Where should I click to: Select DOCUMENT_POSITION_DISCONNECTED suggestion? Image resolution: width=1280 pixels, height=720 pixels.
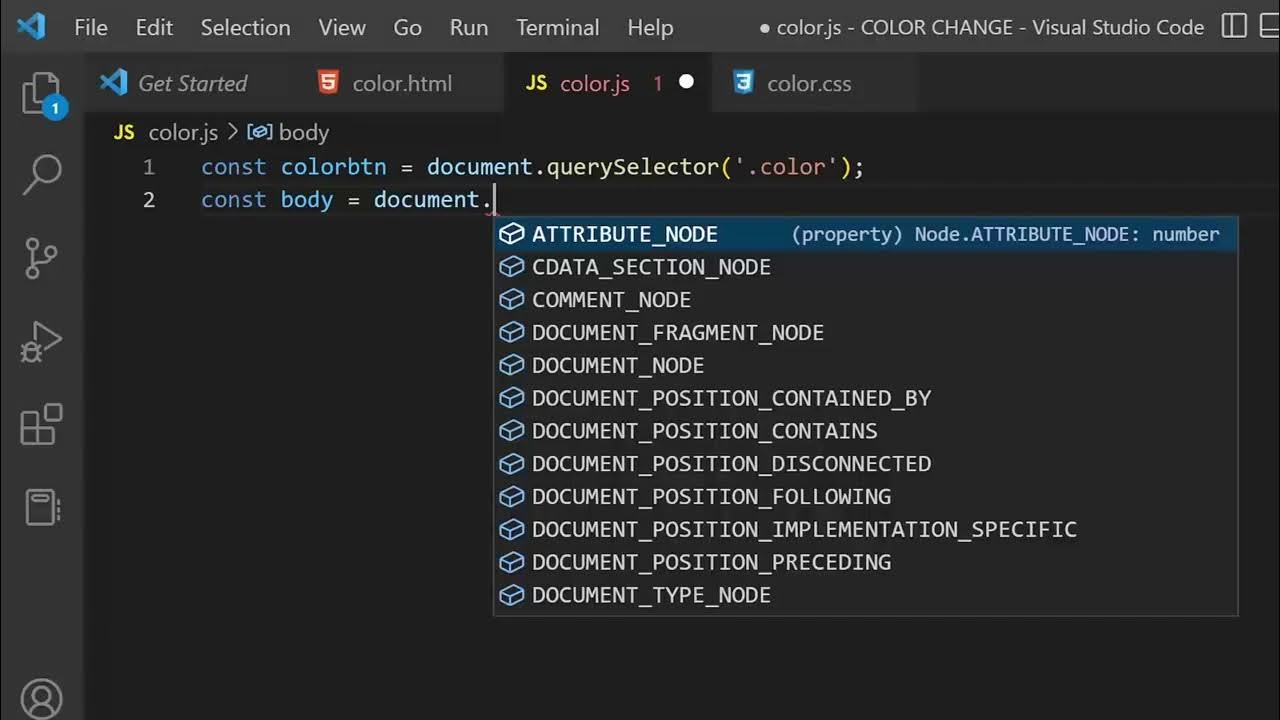(x=866, y=464)
